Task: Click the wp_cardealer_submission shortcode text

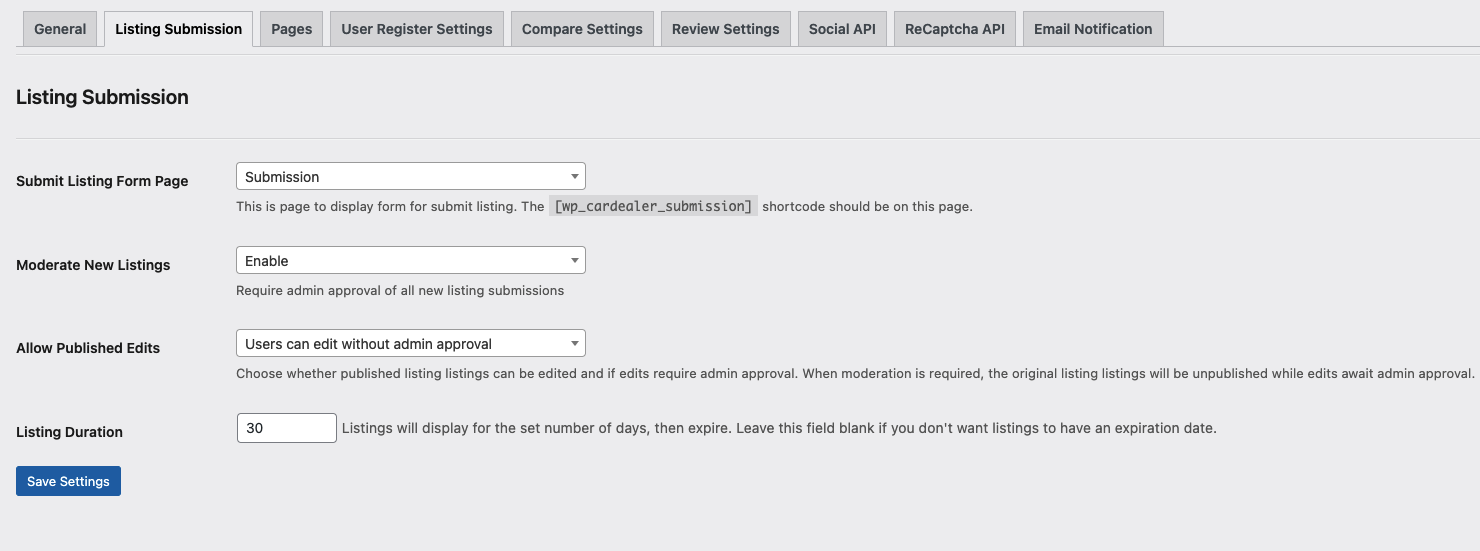Action: click(x=653, y=207)
